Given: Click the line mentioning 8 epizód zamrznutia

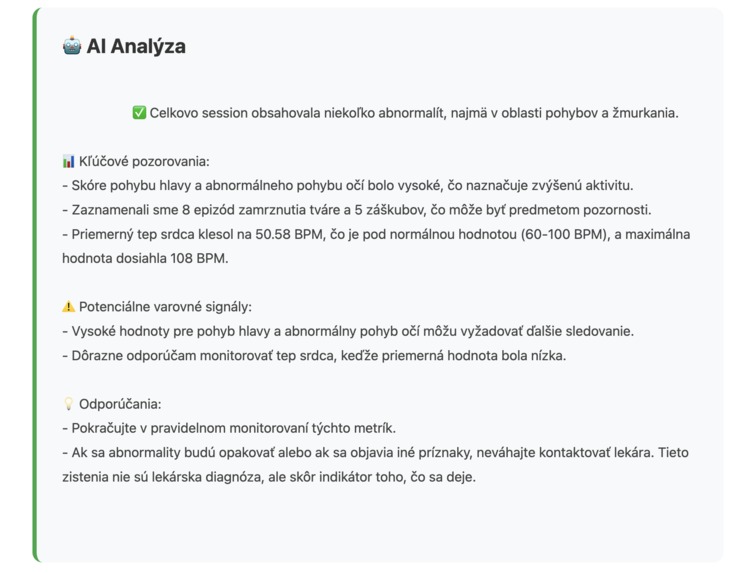Looking at the screenshot, I should 357,210.
